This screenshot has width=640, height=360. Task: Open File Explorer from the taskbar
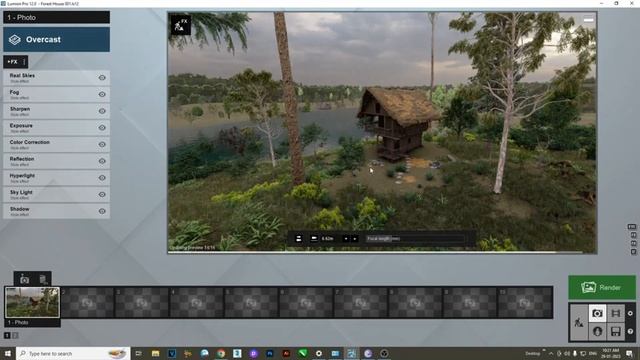click(156, 353)
